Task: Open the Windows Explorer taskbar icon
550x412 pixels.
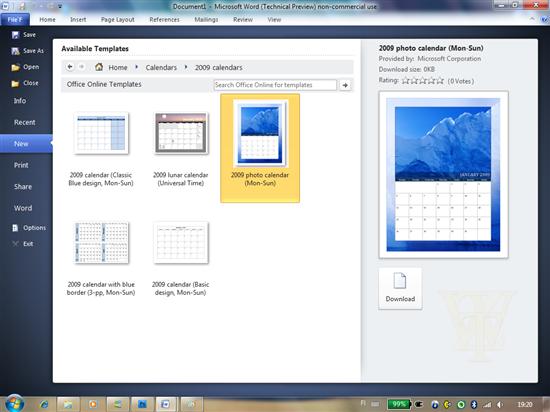Action: pos(68,404)
